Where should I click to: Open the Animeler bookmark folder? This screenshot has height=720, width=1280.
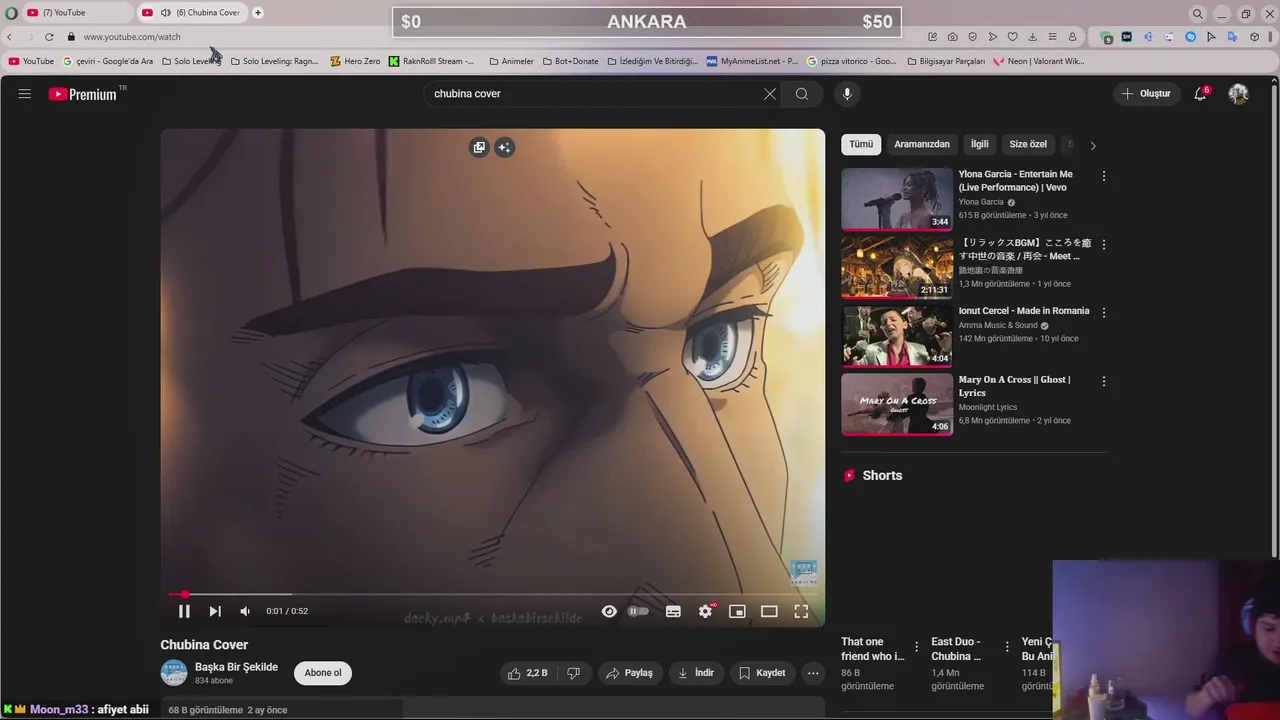pos(511,61)
